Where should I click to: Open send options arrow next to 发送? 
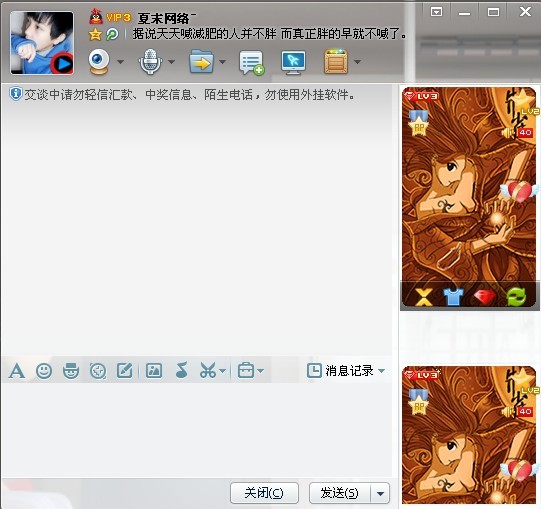click(x=381, y=493)
